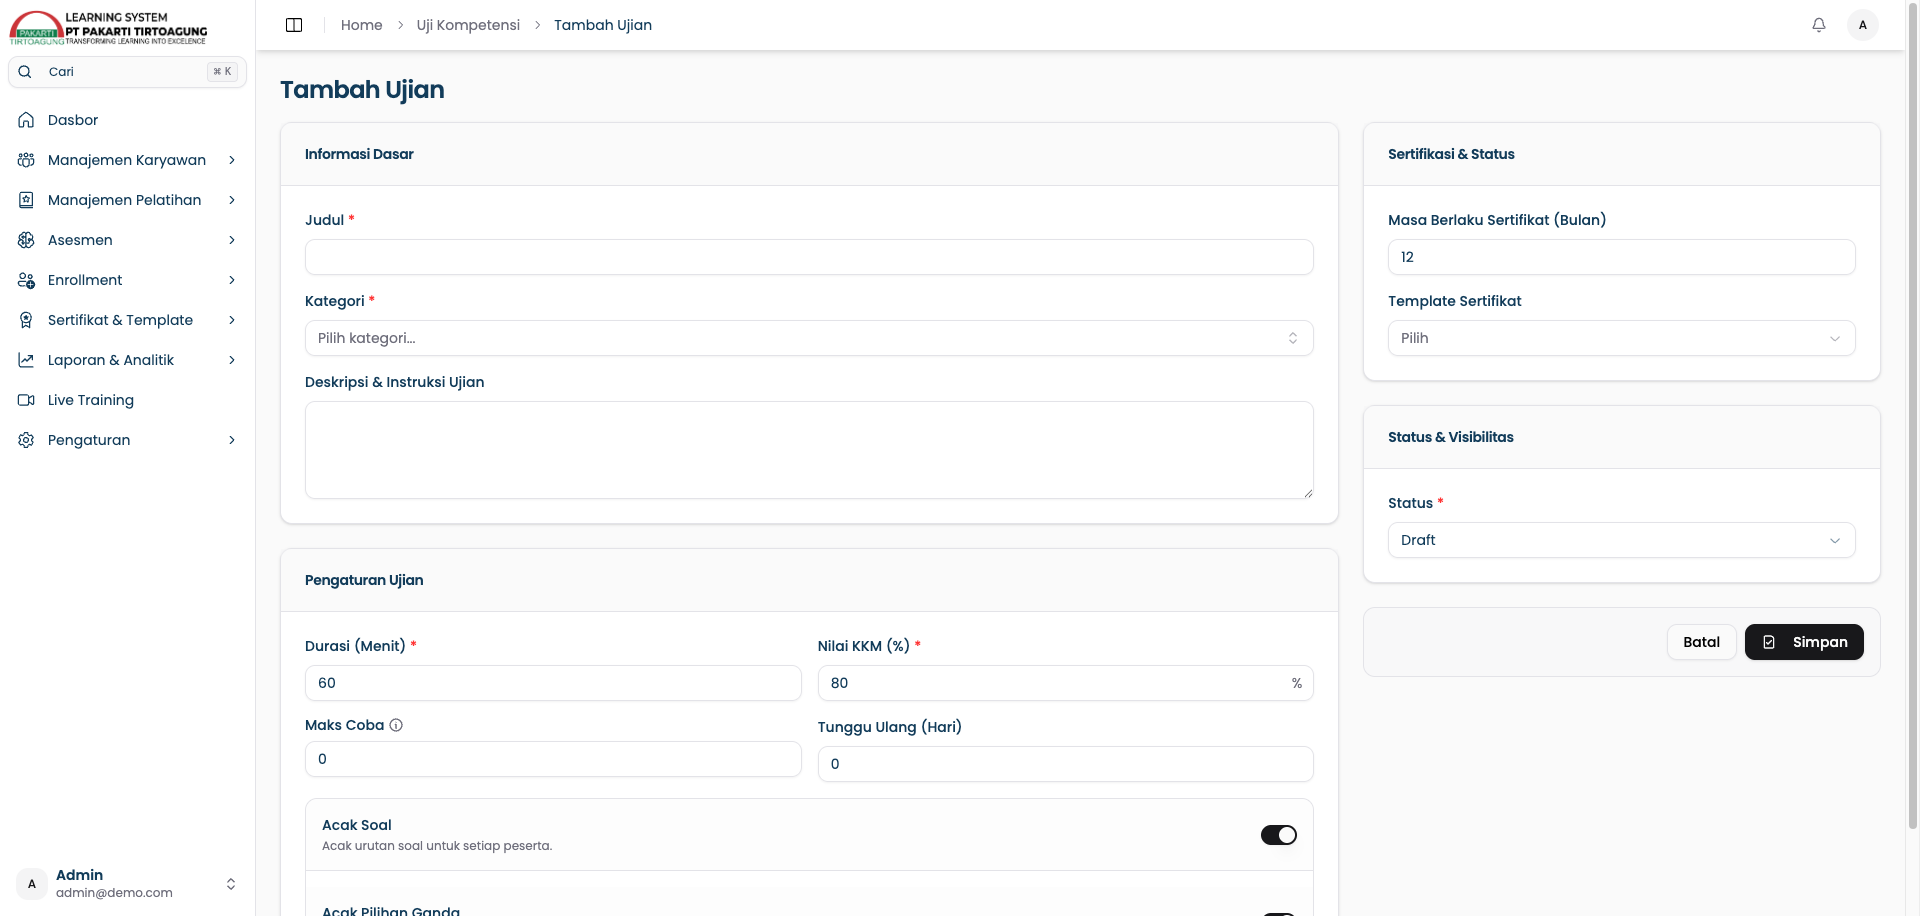
Task: Click the Sertifikat & Template badge icon
Action: pos(26,320)
